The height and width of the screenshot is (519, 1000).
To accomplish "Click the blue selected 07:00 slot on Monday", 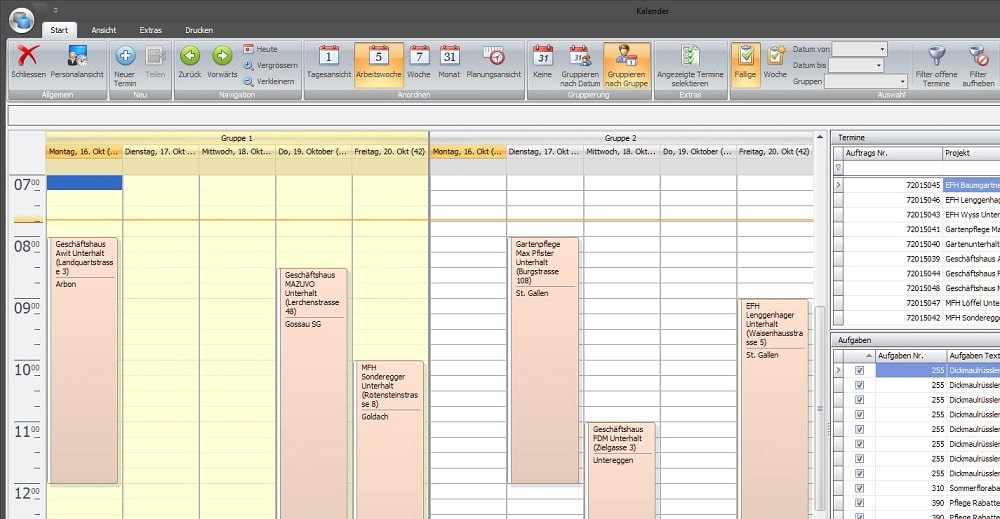I will [84, 183].
